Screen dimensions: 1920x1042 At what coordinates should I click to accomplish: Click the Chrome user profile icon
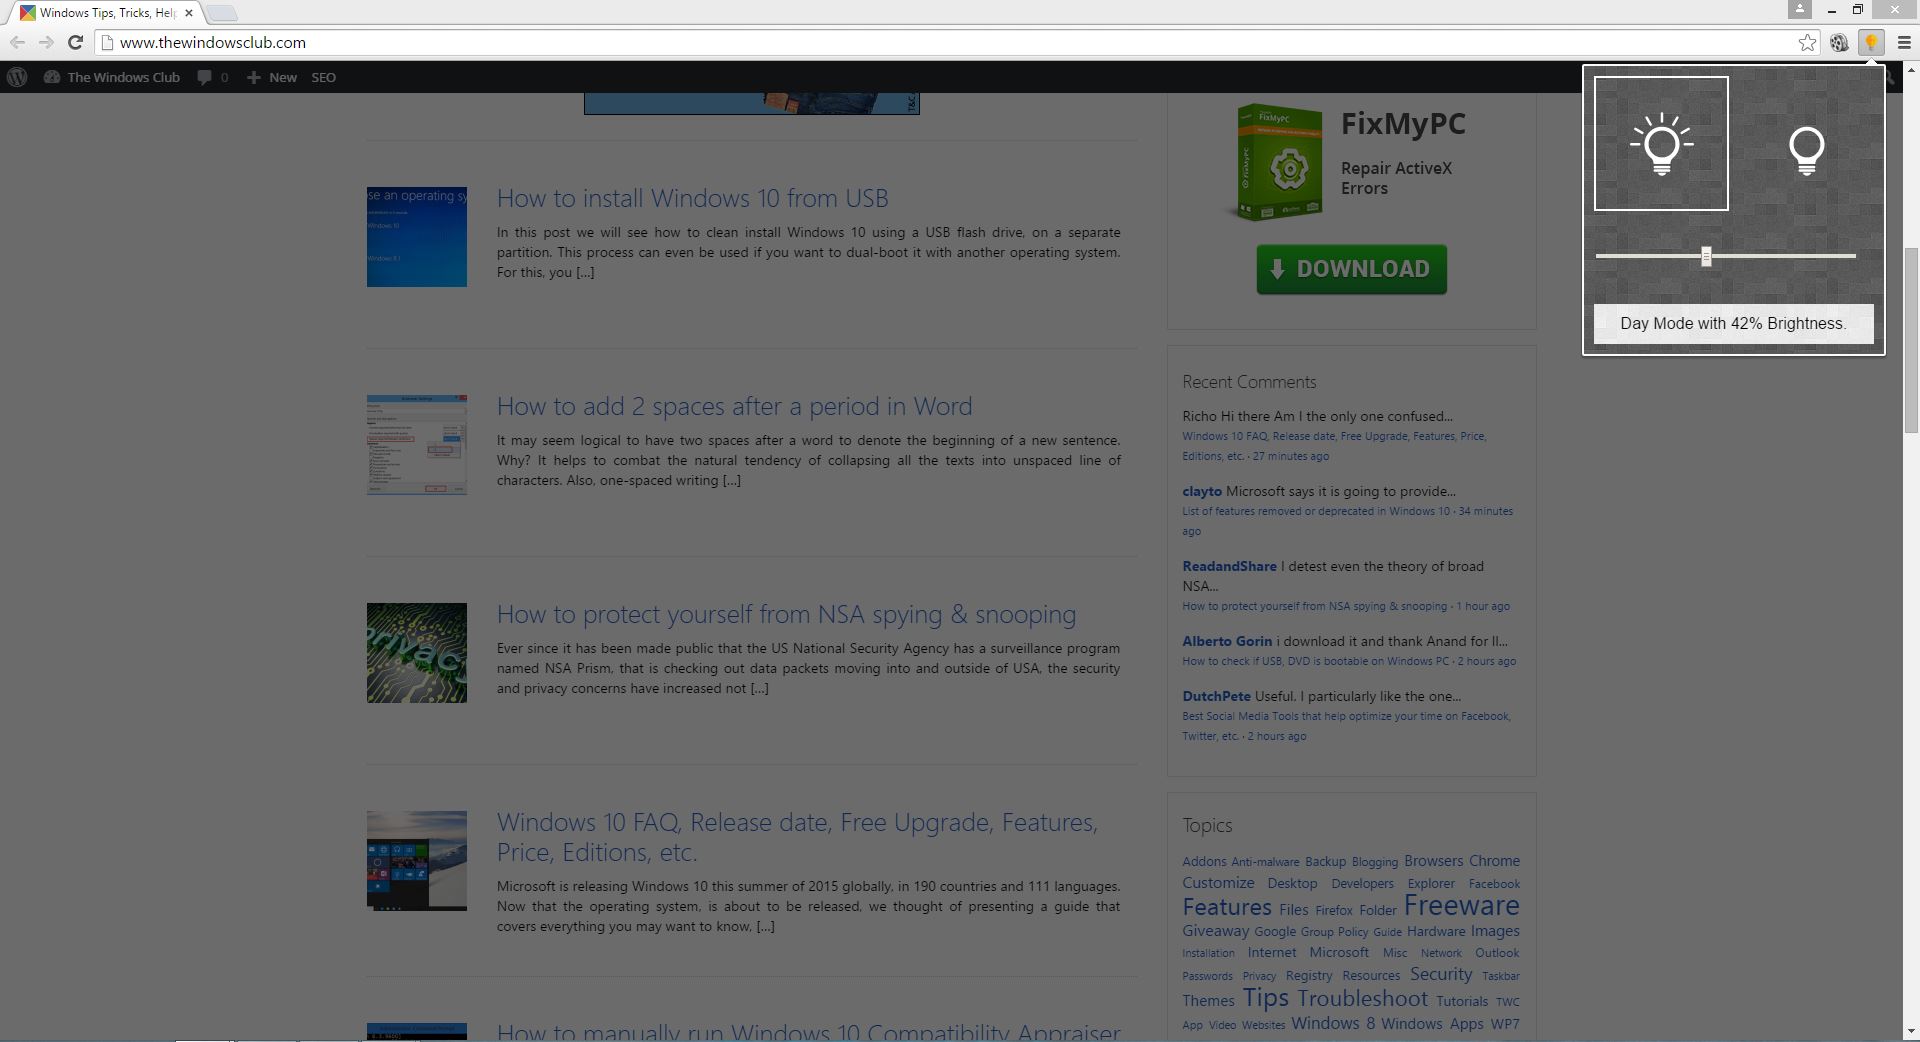pyautogui.click(x=1800, y=9)
